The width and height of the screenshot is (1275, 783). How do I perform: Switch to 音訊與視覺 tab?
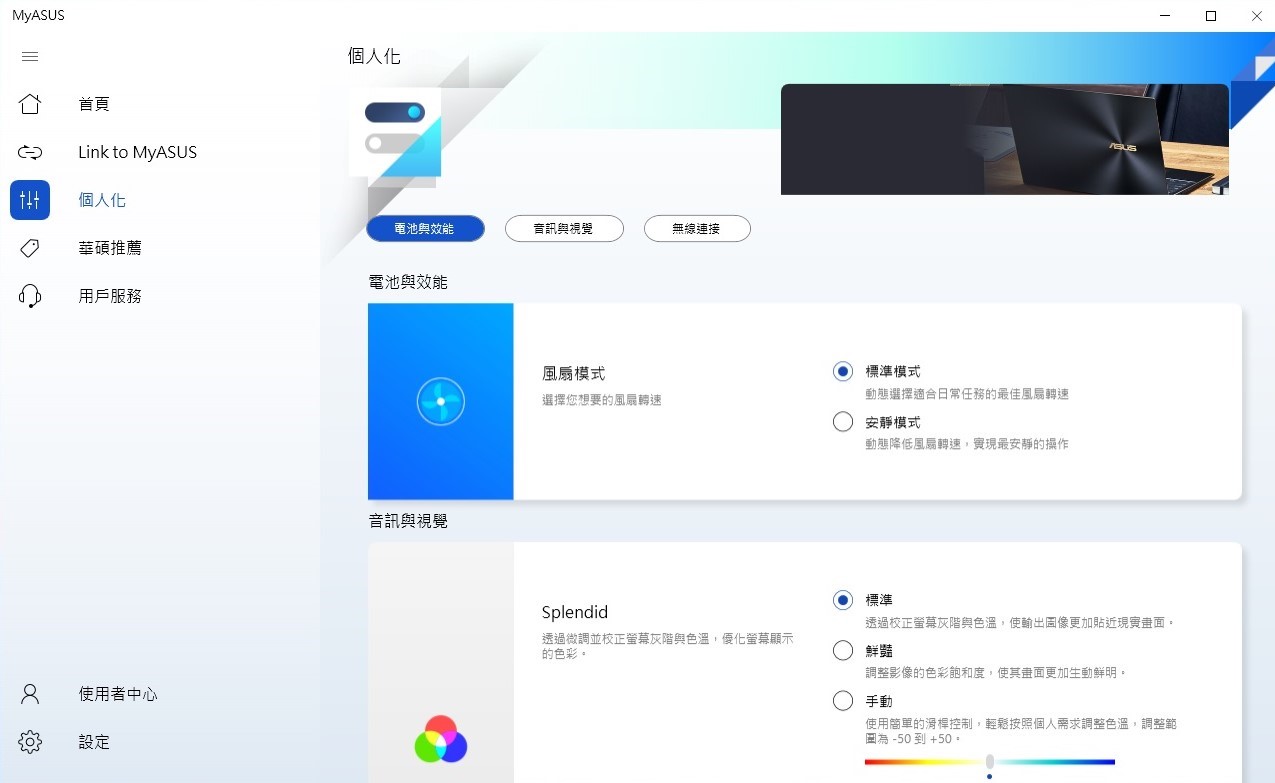[564, 229]
